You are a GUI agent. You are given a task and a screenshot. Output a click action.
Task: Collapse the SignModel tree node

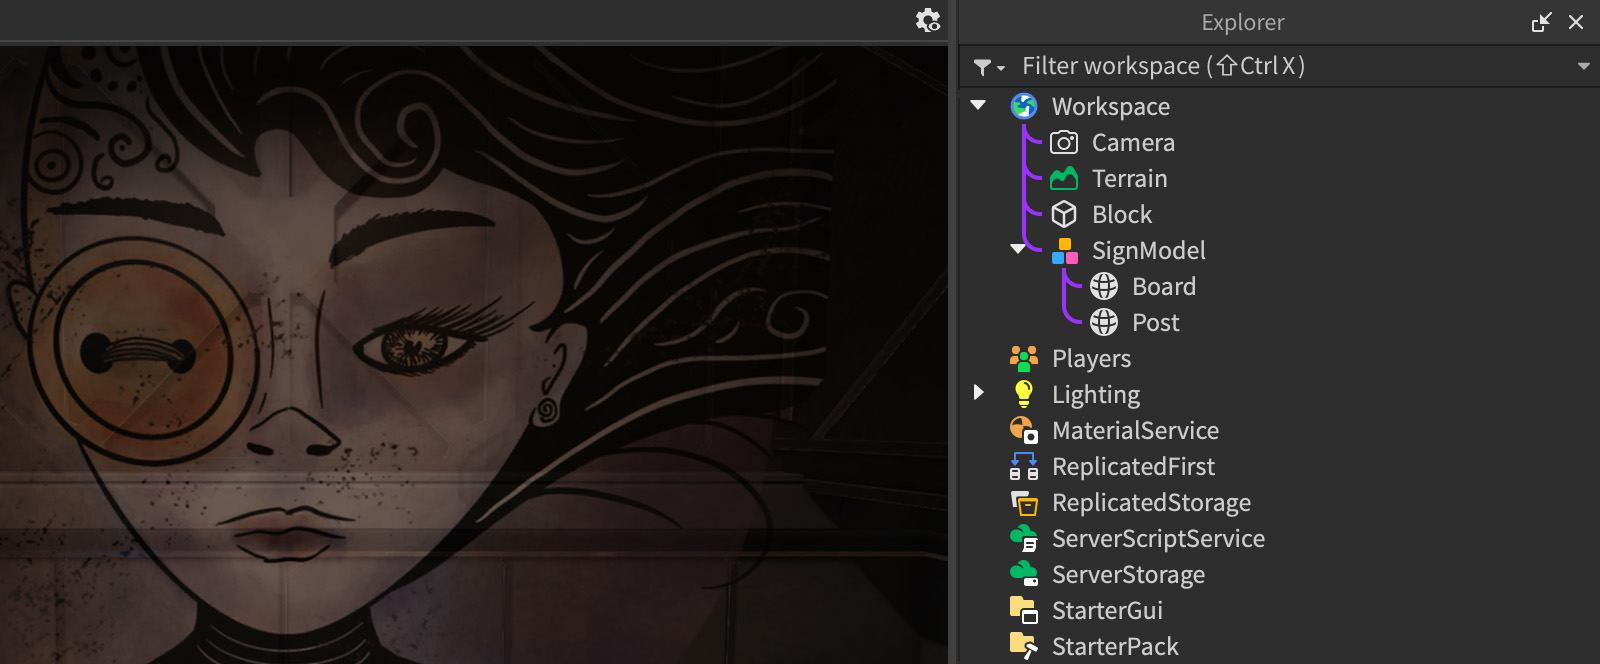[x=1018, y=249]
